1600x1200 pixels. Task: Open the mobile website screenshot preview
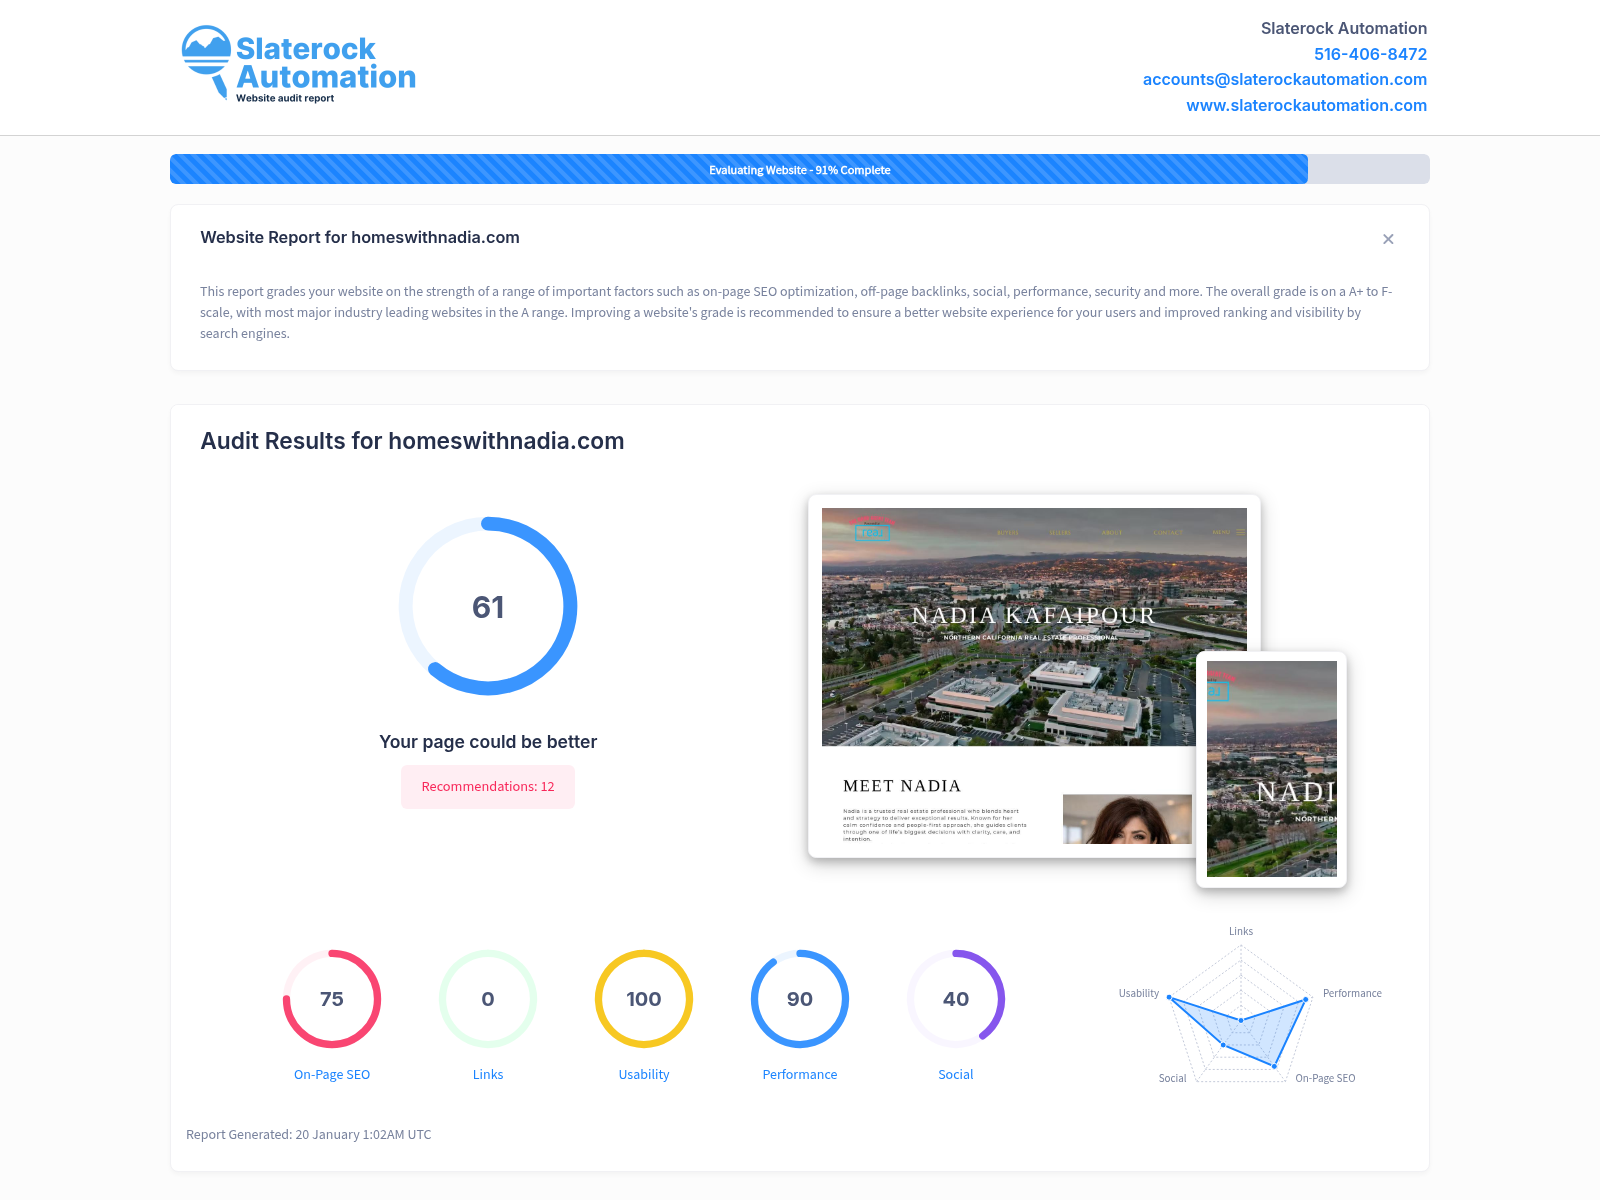tap(1272, 769)
